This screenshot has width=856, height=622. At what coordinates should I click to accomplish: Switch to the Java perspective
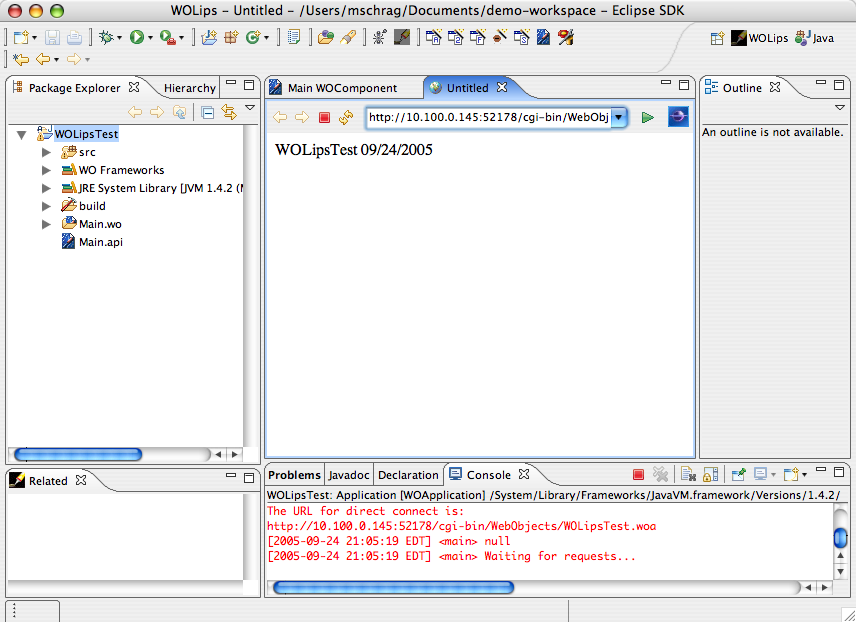[x=814, y=38]
